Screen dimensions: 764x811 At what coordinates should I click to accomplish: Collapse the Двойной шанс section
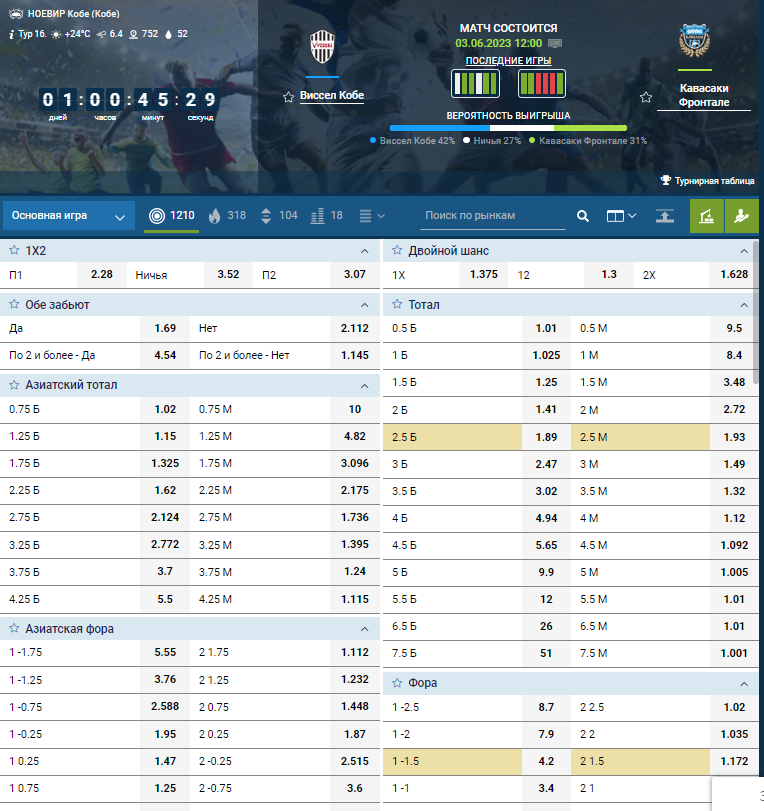[744, 251]
